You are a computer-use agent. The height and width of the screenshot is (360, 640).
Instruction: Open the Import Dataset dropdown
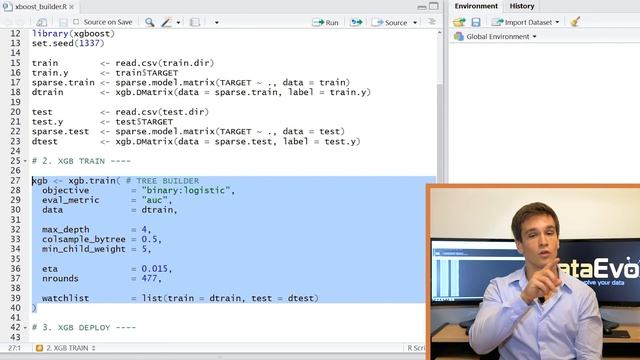coord(525,22)
